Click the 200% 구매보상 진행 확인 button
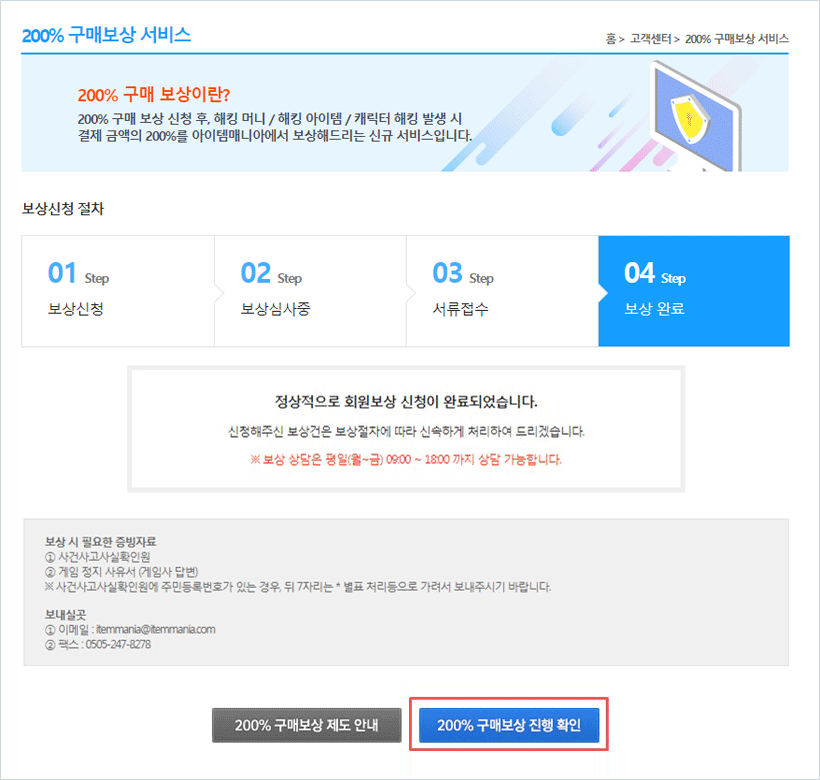The width and height of the screenshot is (820, 780). [509, 725]
